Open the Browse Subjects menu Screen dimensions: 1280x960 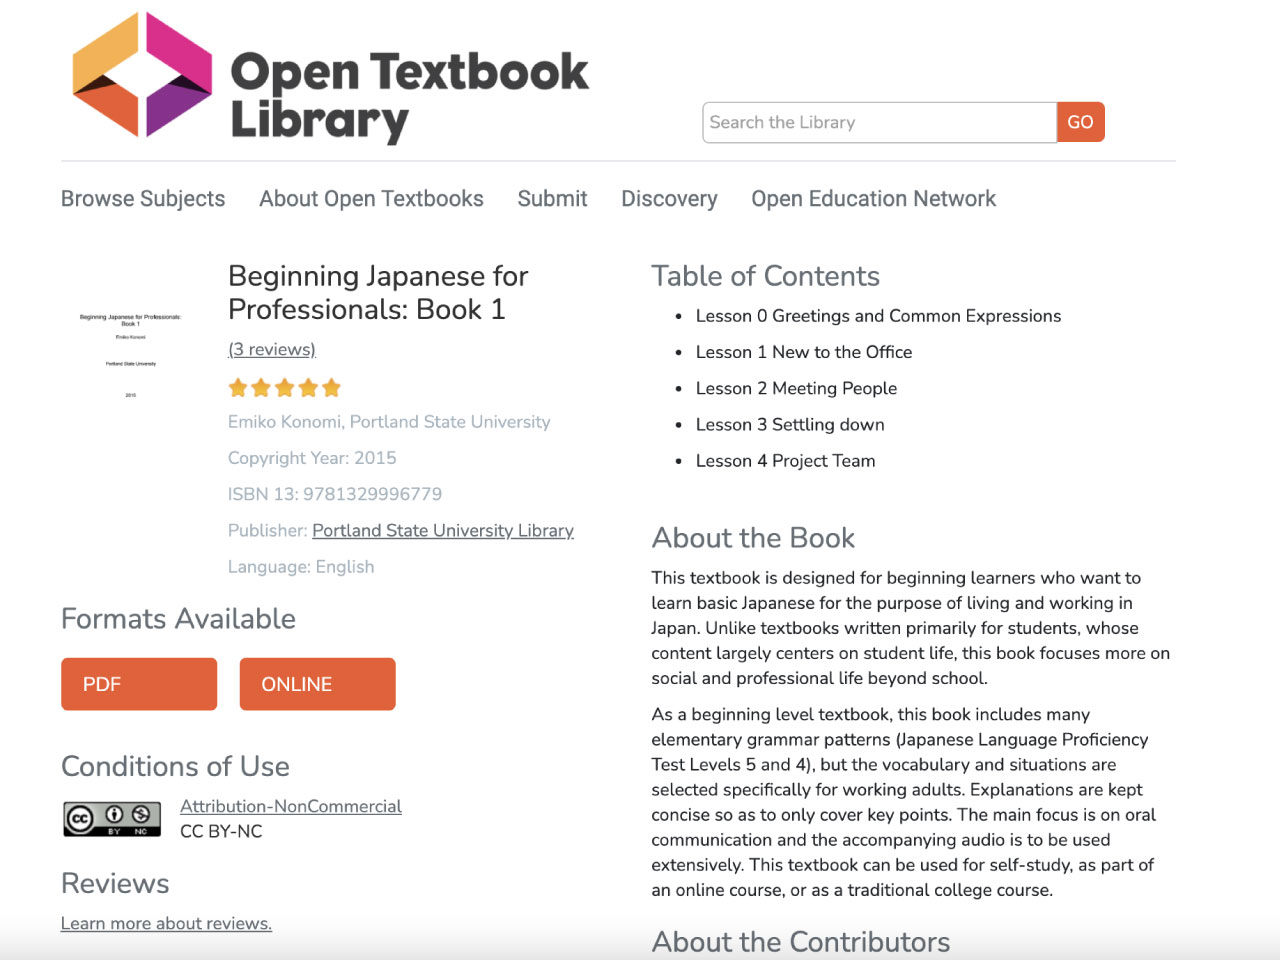(x=143, y=199)
